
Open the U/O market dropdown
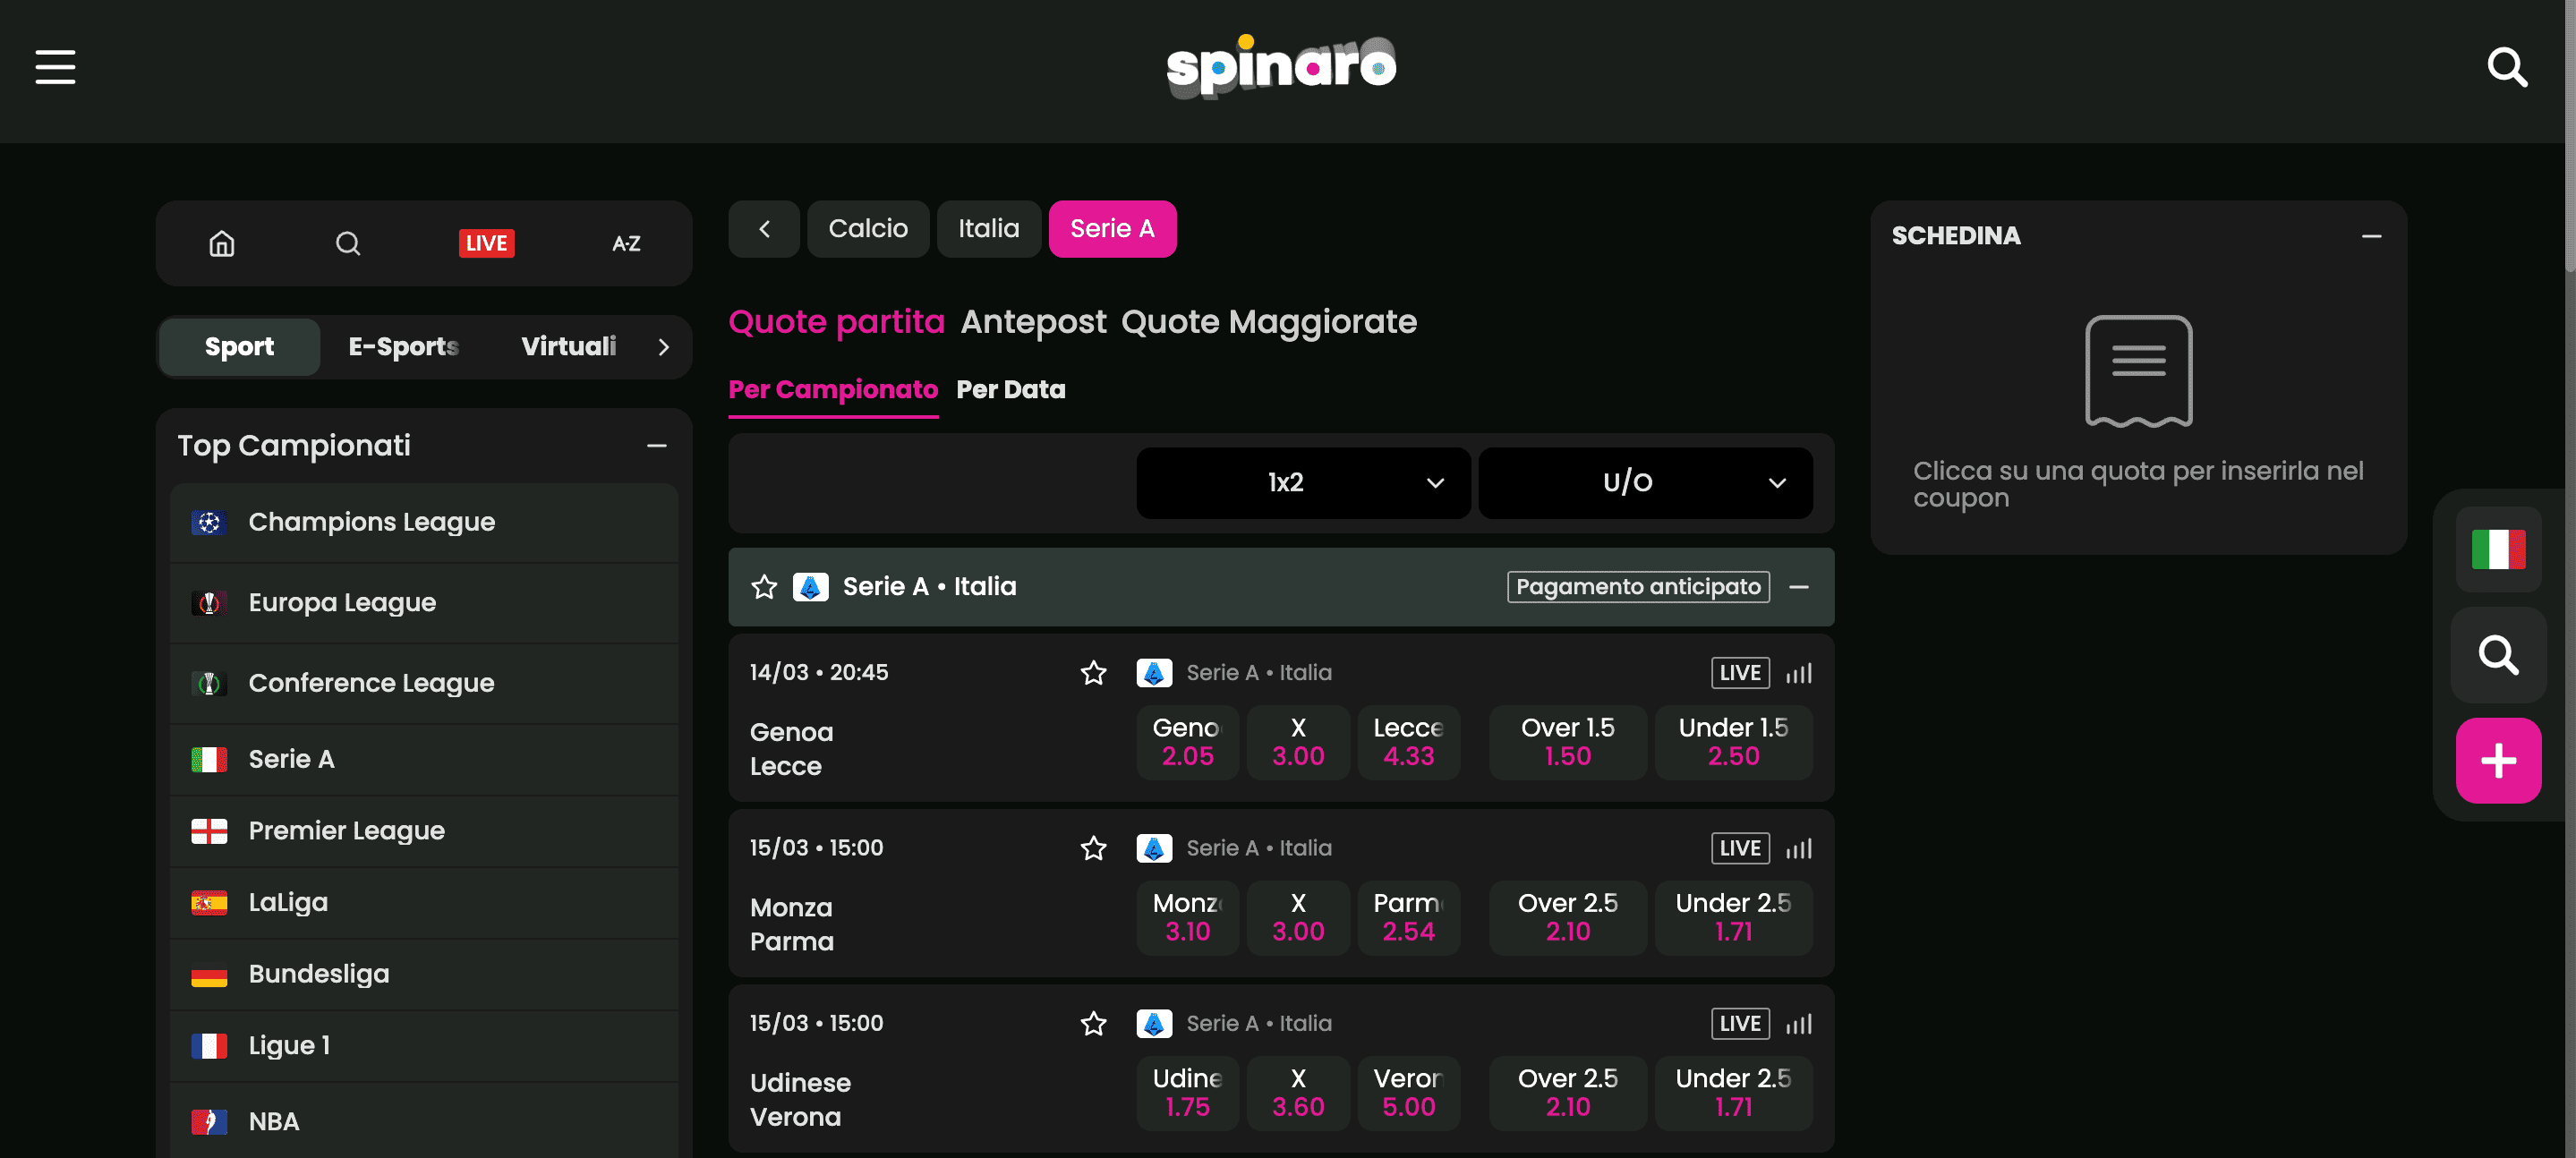(x=1645, y=483)
